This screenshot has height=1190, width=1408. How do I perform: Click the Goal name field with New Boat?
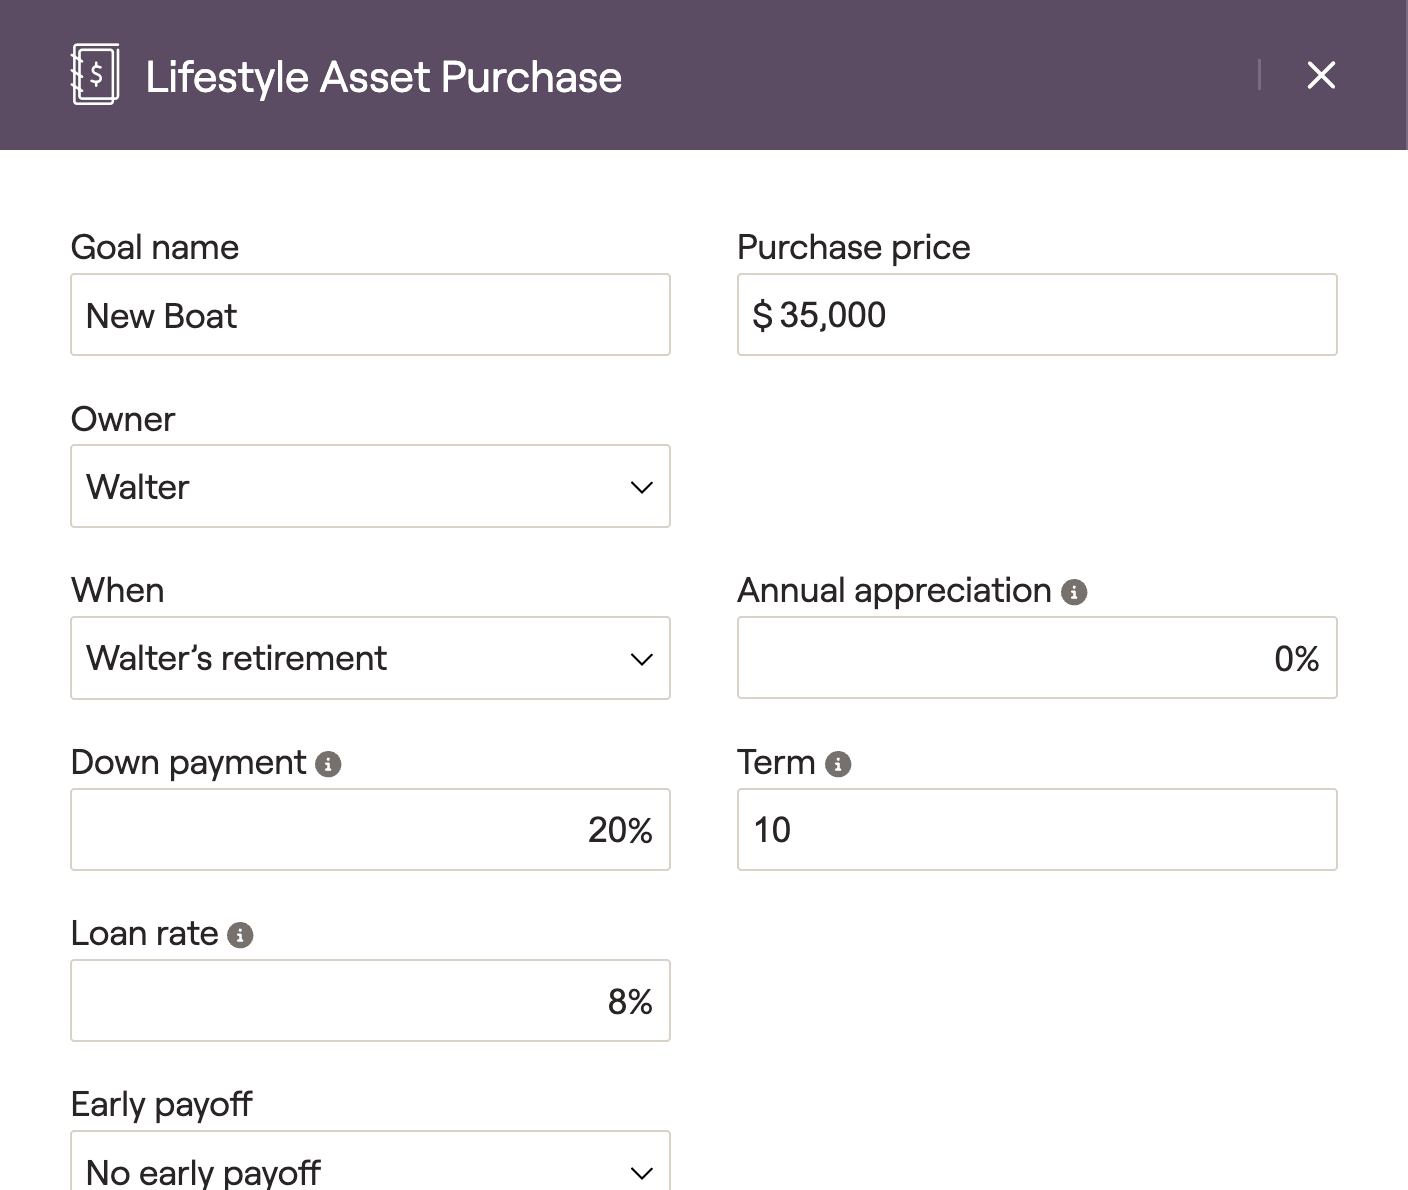pos(370,315)
